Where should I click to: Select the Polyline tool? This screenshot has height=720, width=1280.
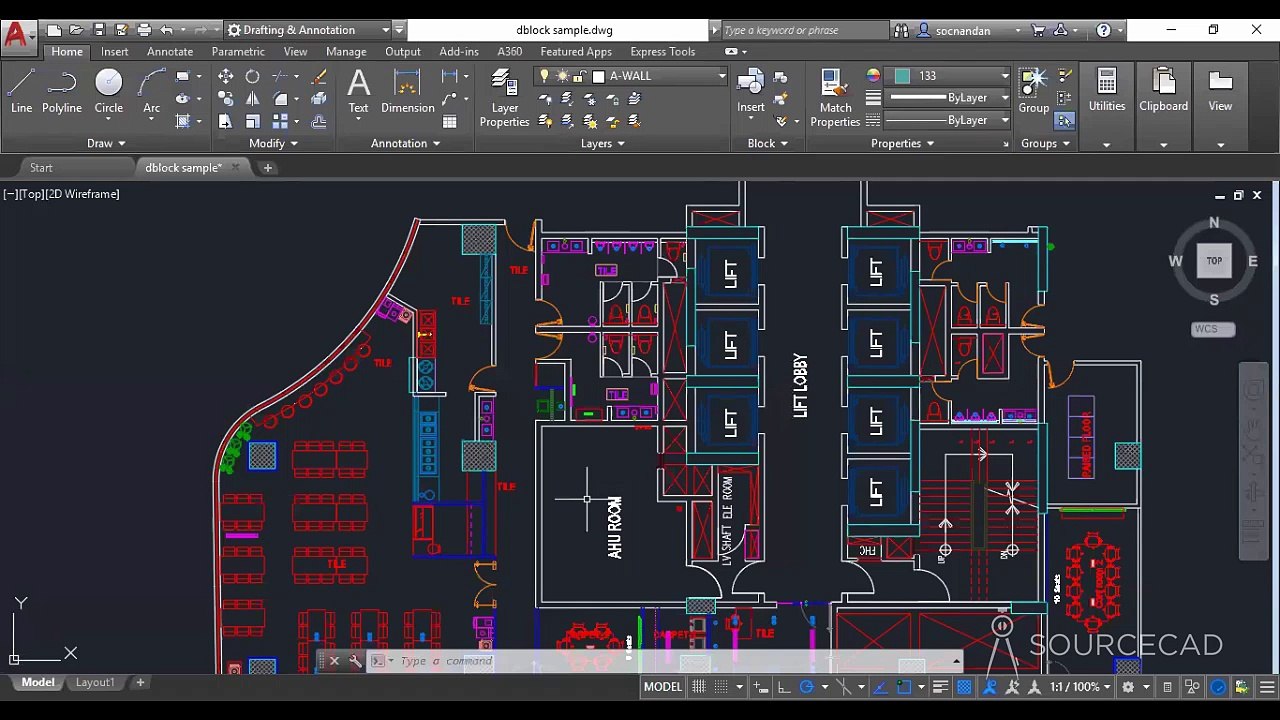pos(62,91)
